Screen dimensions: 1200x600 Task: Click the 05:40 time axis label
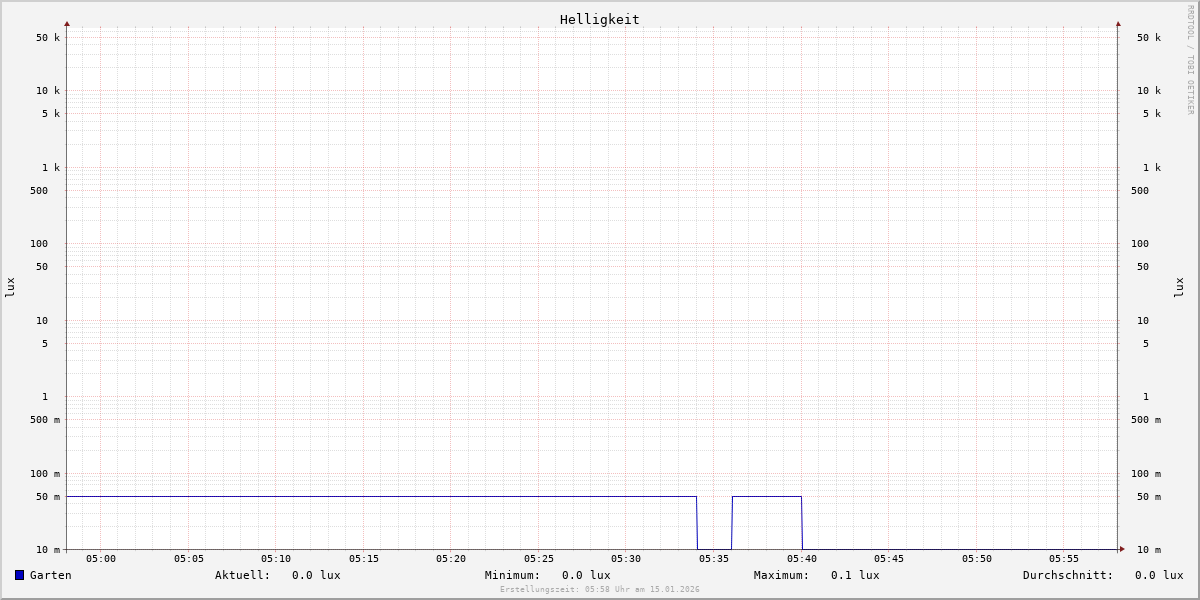coord(802,559)
